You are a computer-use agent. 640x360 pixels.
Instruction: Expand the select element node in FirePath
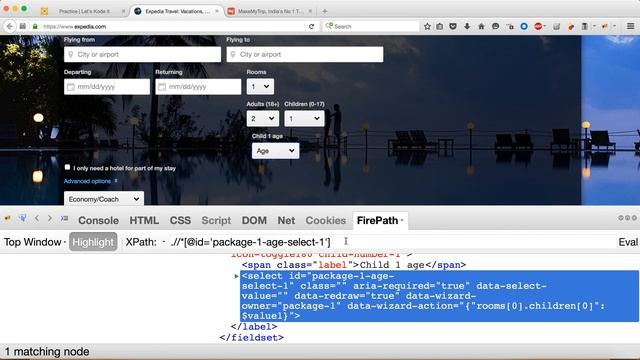236,276
